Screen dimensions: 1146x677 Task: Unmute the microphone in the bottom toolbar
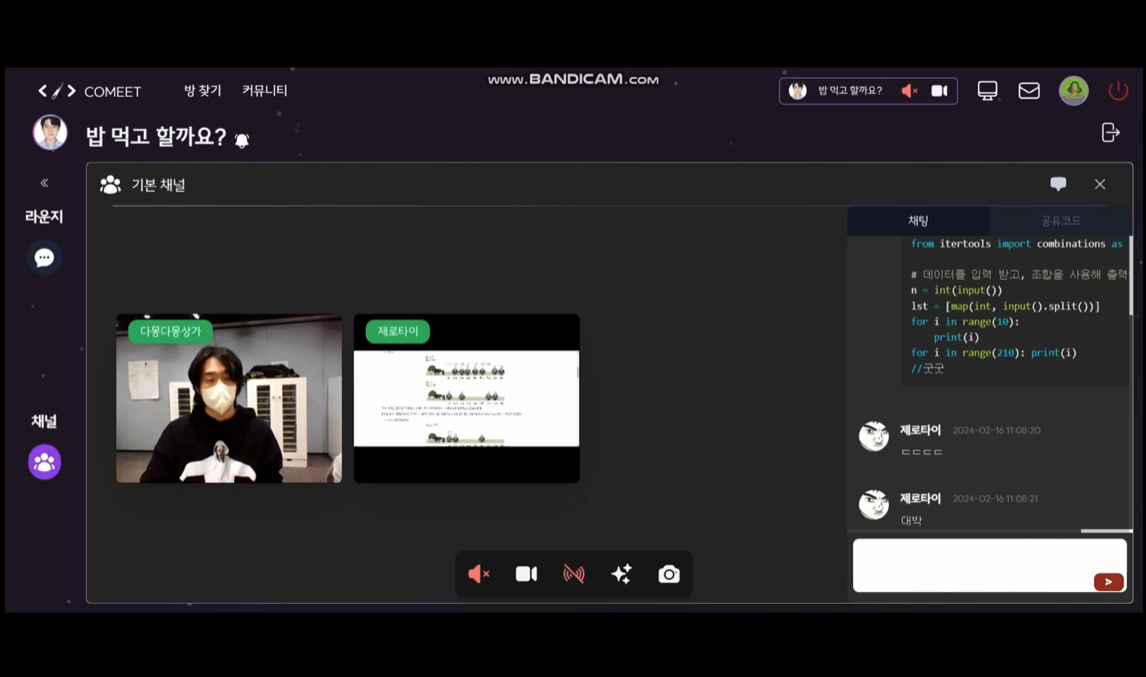tap(479, 574)
